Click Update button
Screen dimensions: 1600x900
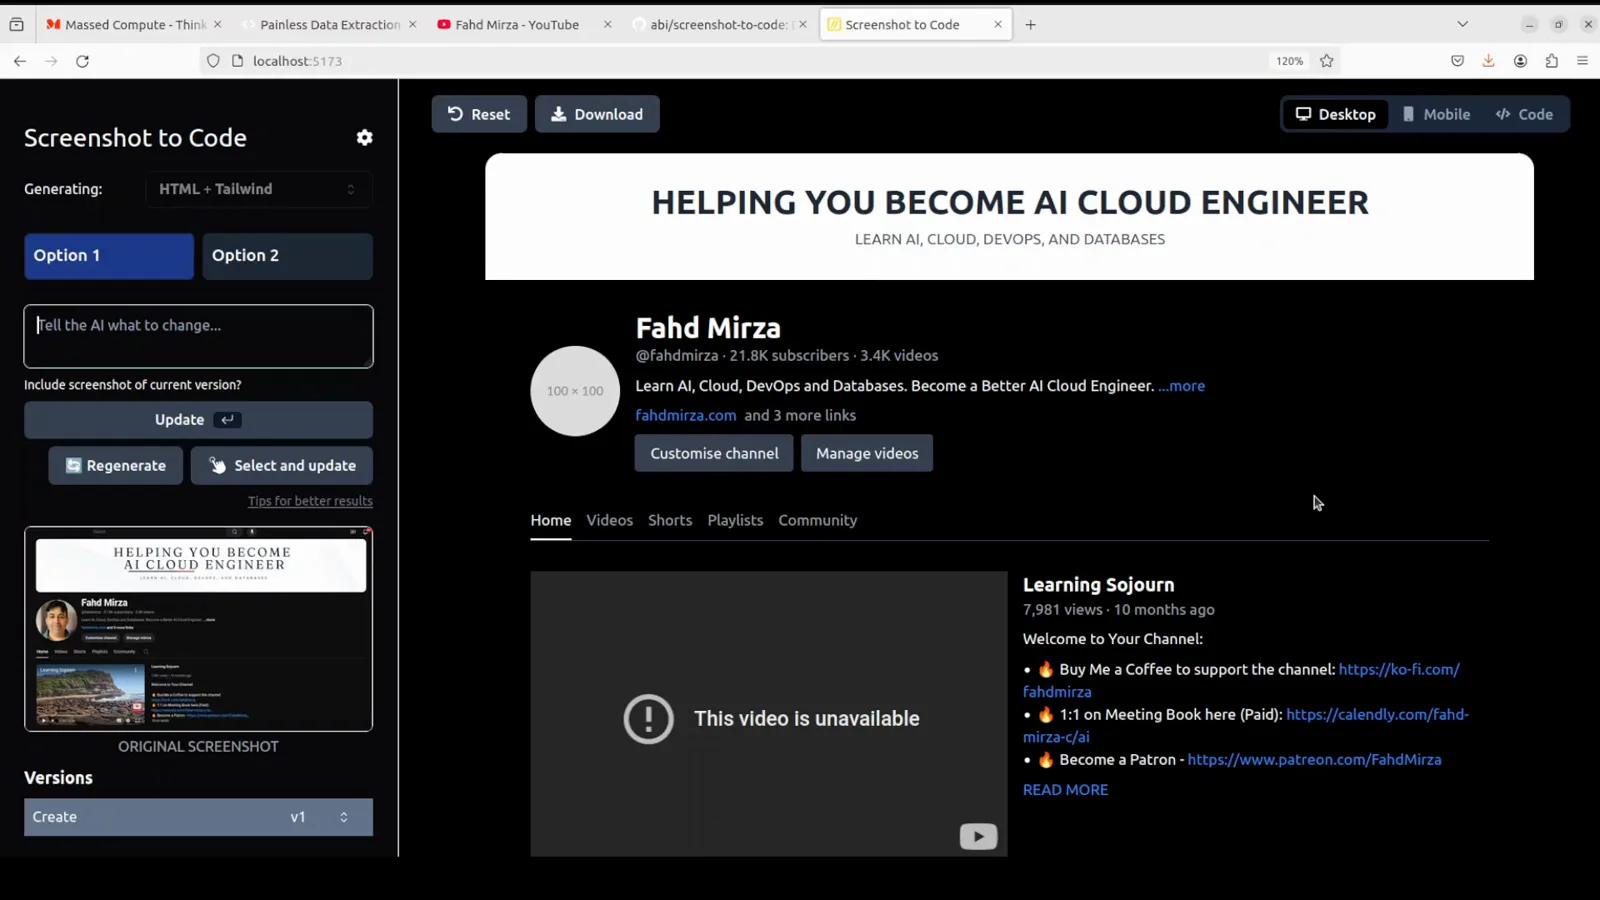198,420
